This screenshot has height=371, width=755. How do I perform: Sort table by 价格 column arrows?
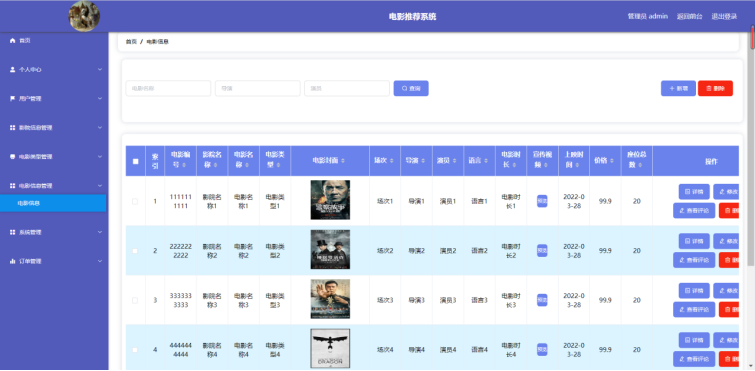pos(612,161)
